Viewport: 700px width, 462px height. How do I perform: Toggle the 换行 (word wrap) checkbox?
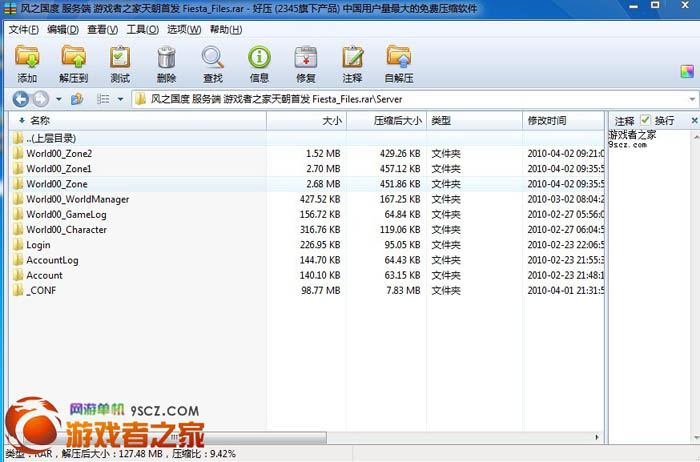[646, 120]
